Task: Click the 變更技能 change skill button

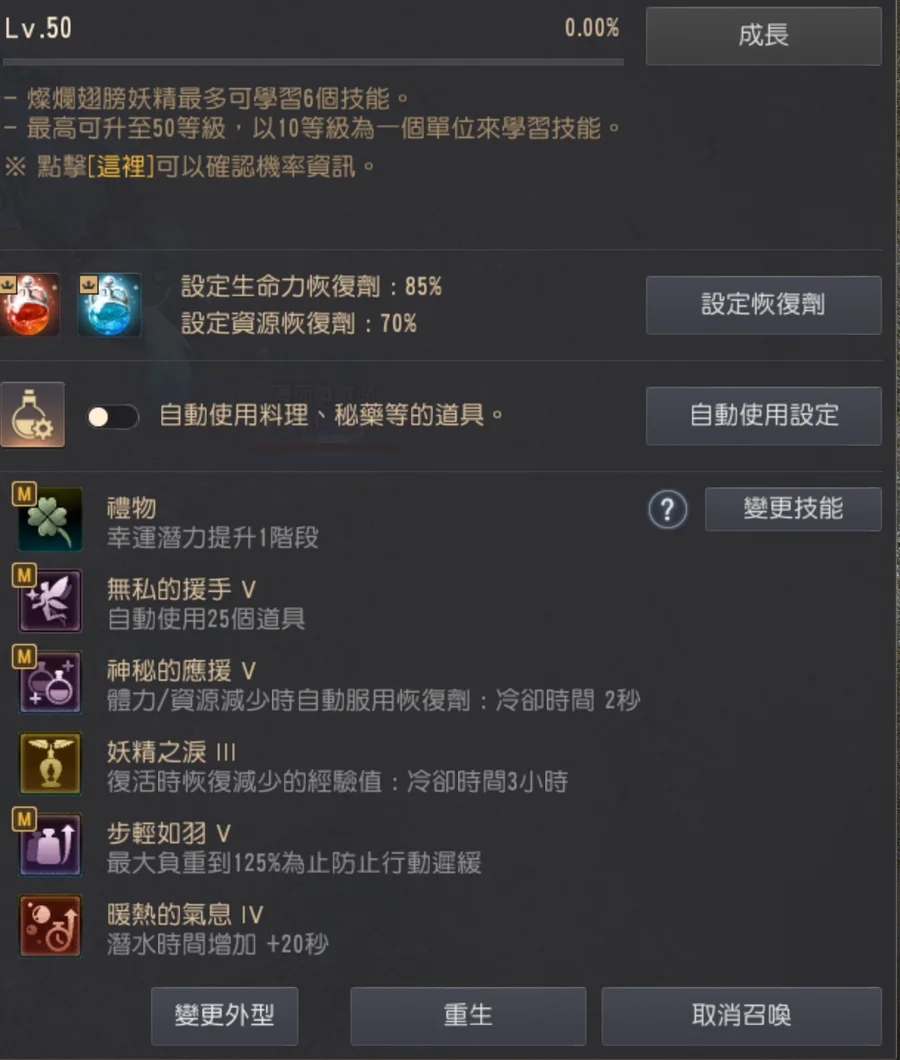Action: coord(793,509)
